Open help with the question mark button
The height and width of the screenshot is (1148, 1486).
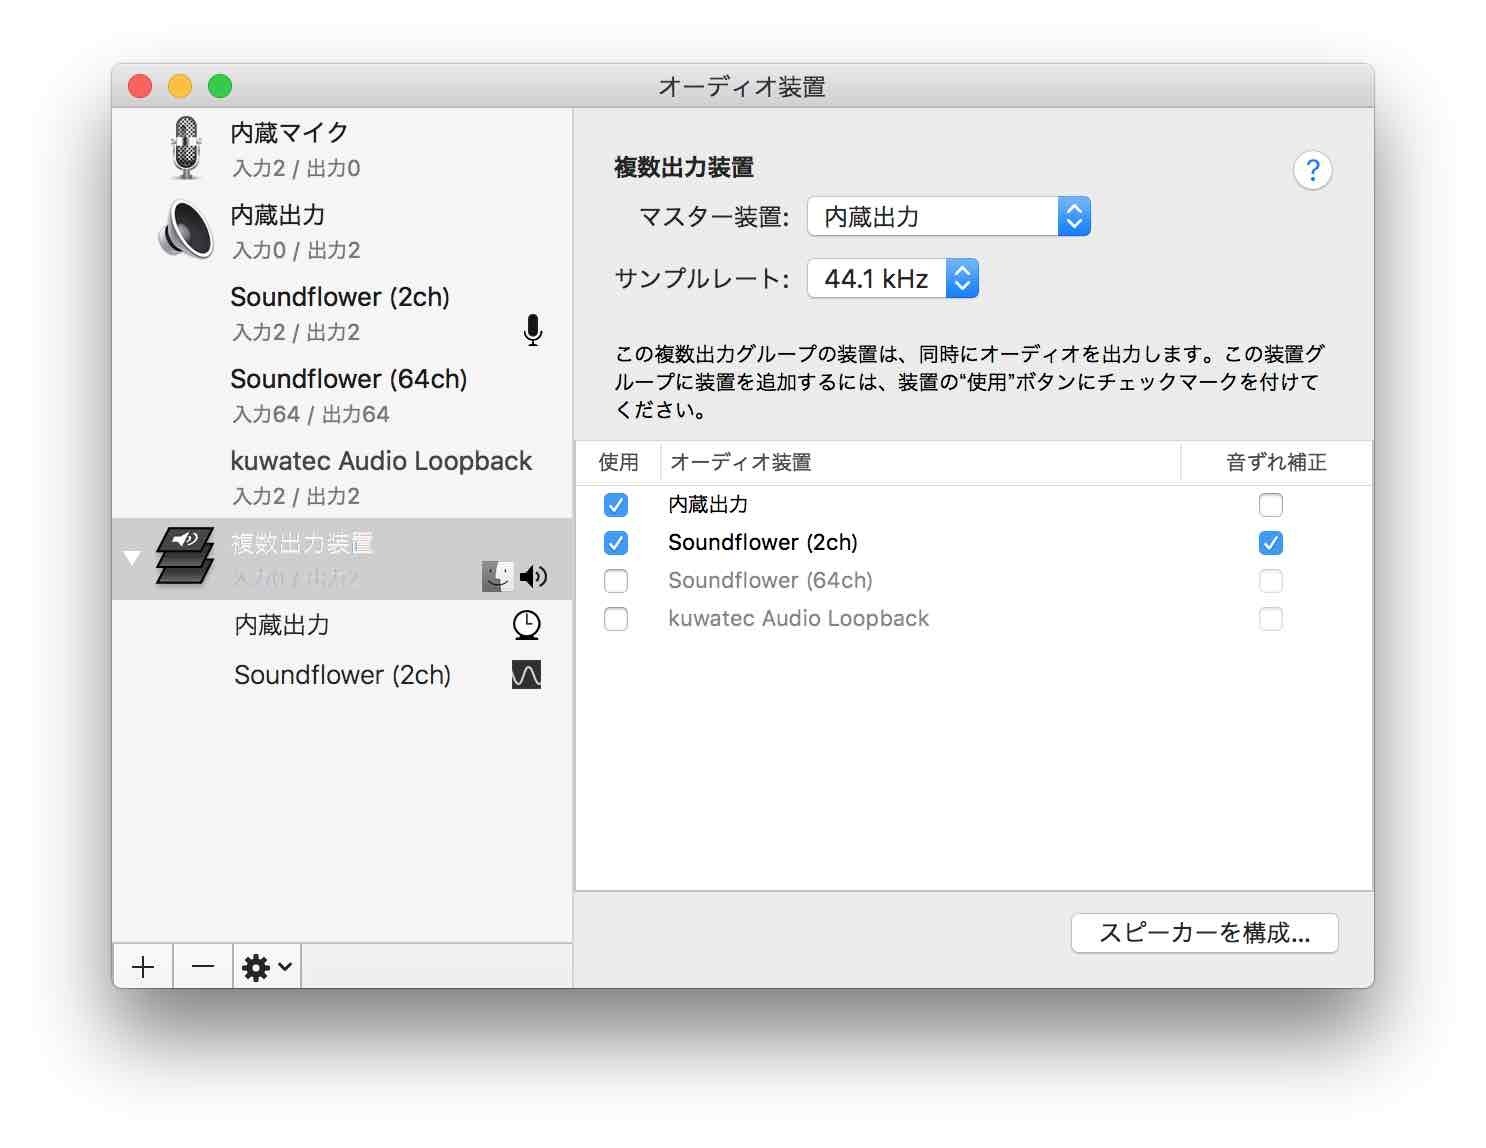point(1312,171)
